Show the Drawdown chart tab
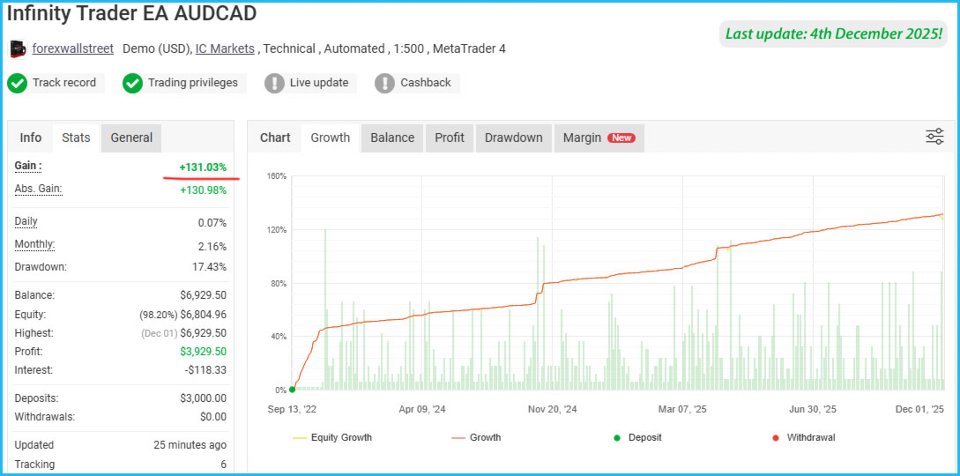 513,138
